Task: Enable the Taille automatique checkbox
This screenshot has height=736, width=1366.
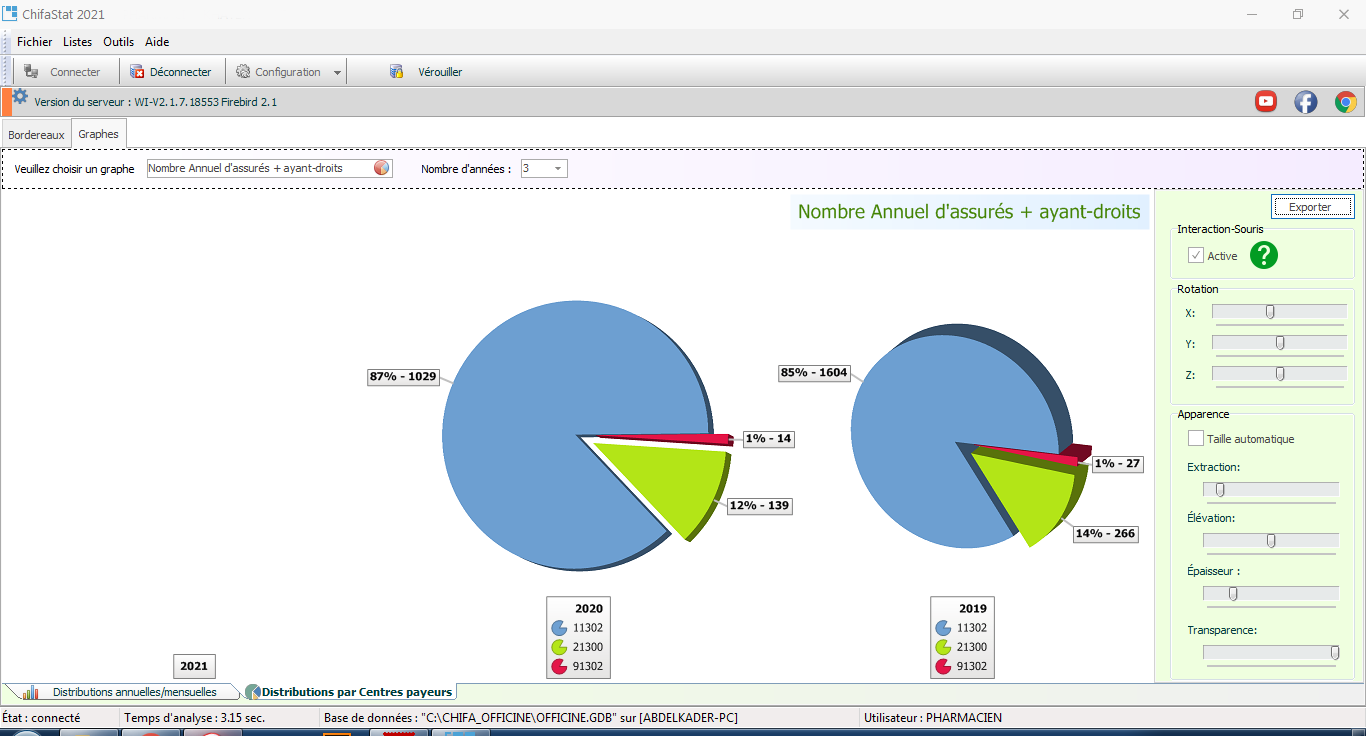Action: (1196, 439)
